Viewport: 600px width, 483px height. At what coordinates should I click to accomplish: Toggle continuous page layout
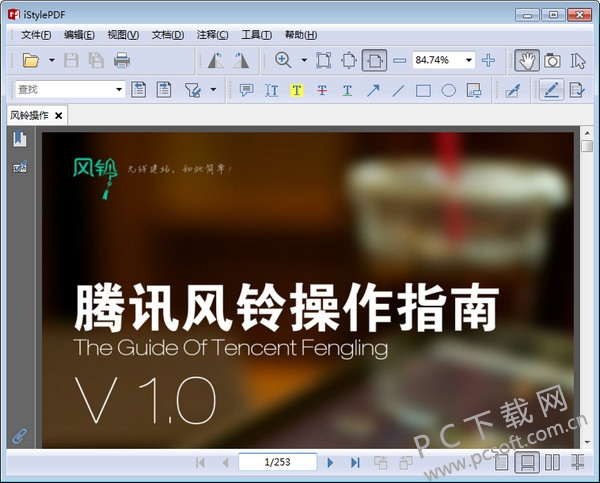click(527, 462)
